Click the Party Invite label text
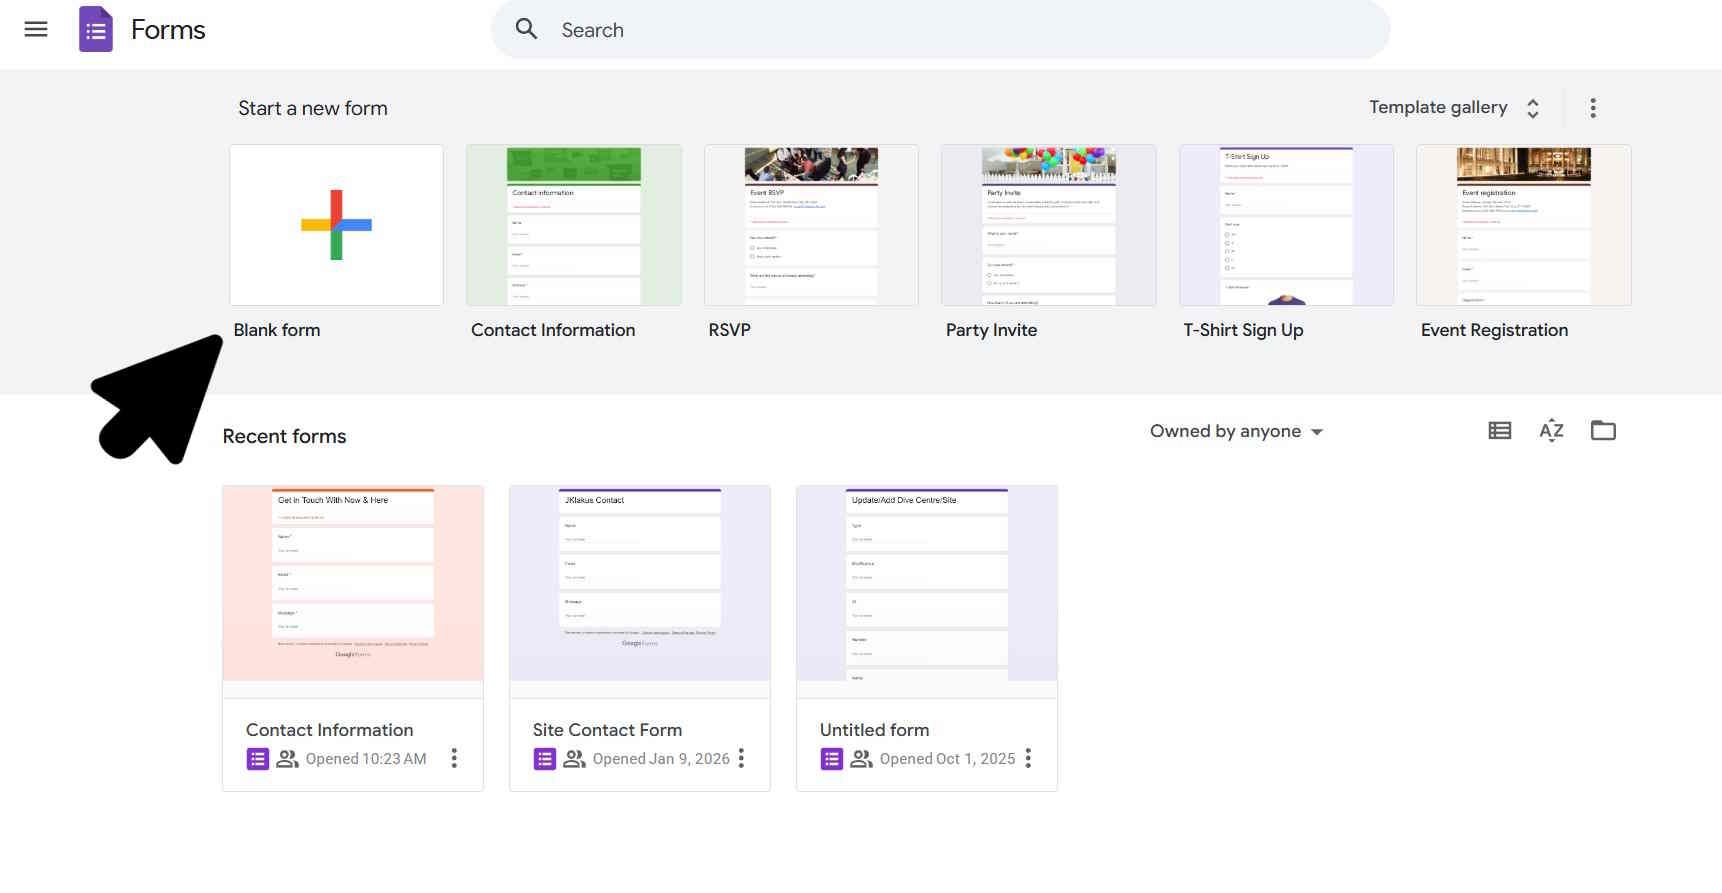This screenshot has height=893, width=1722. pyautogui.click(x=991, y=330)
